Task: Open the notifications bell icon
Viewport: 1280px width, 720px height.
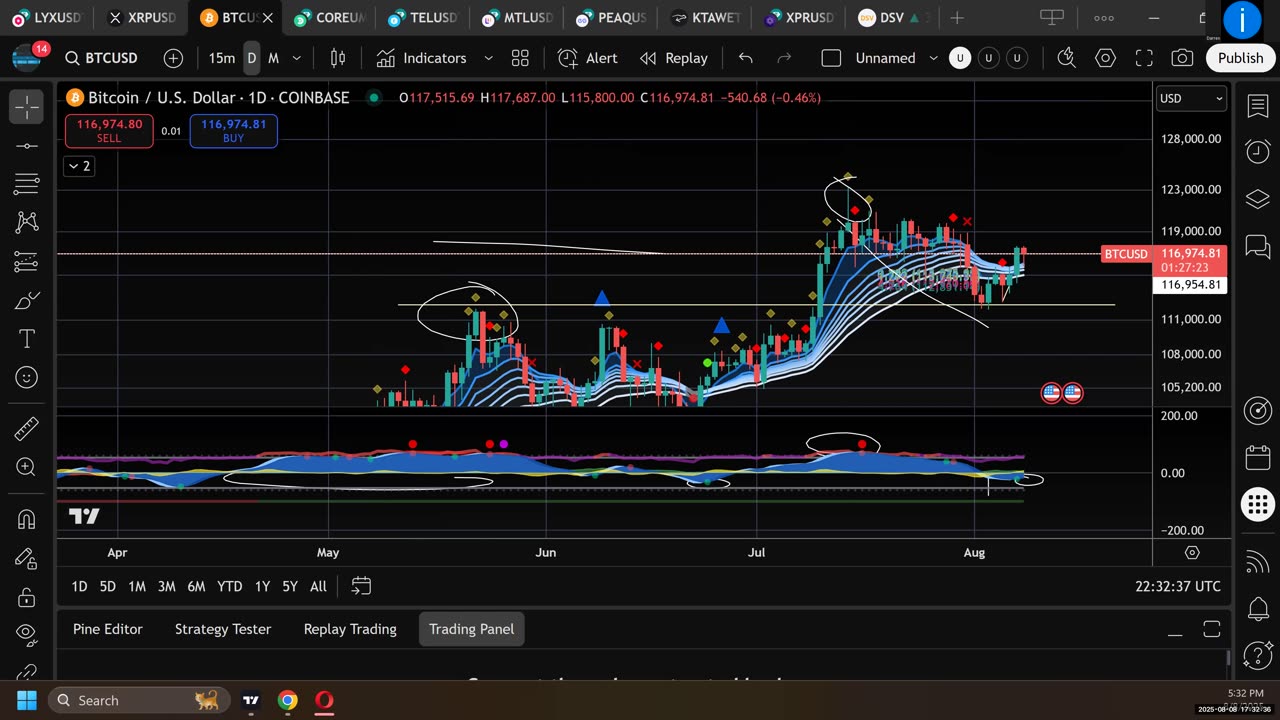Action: [1258, 609]
